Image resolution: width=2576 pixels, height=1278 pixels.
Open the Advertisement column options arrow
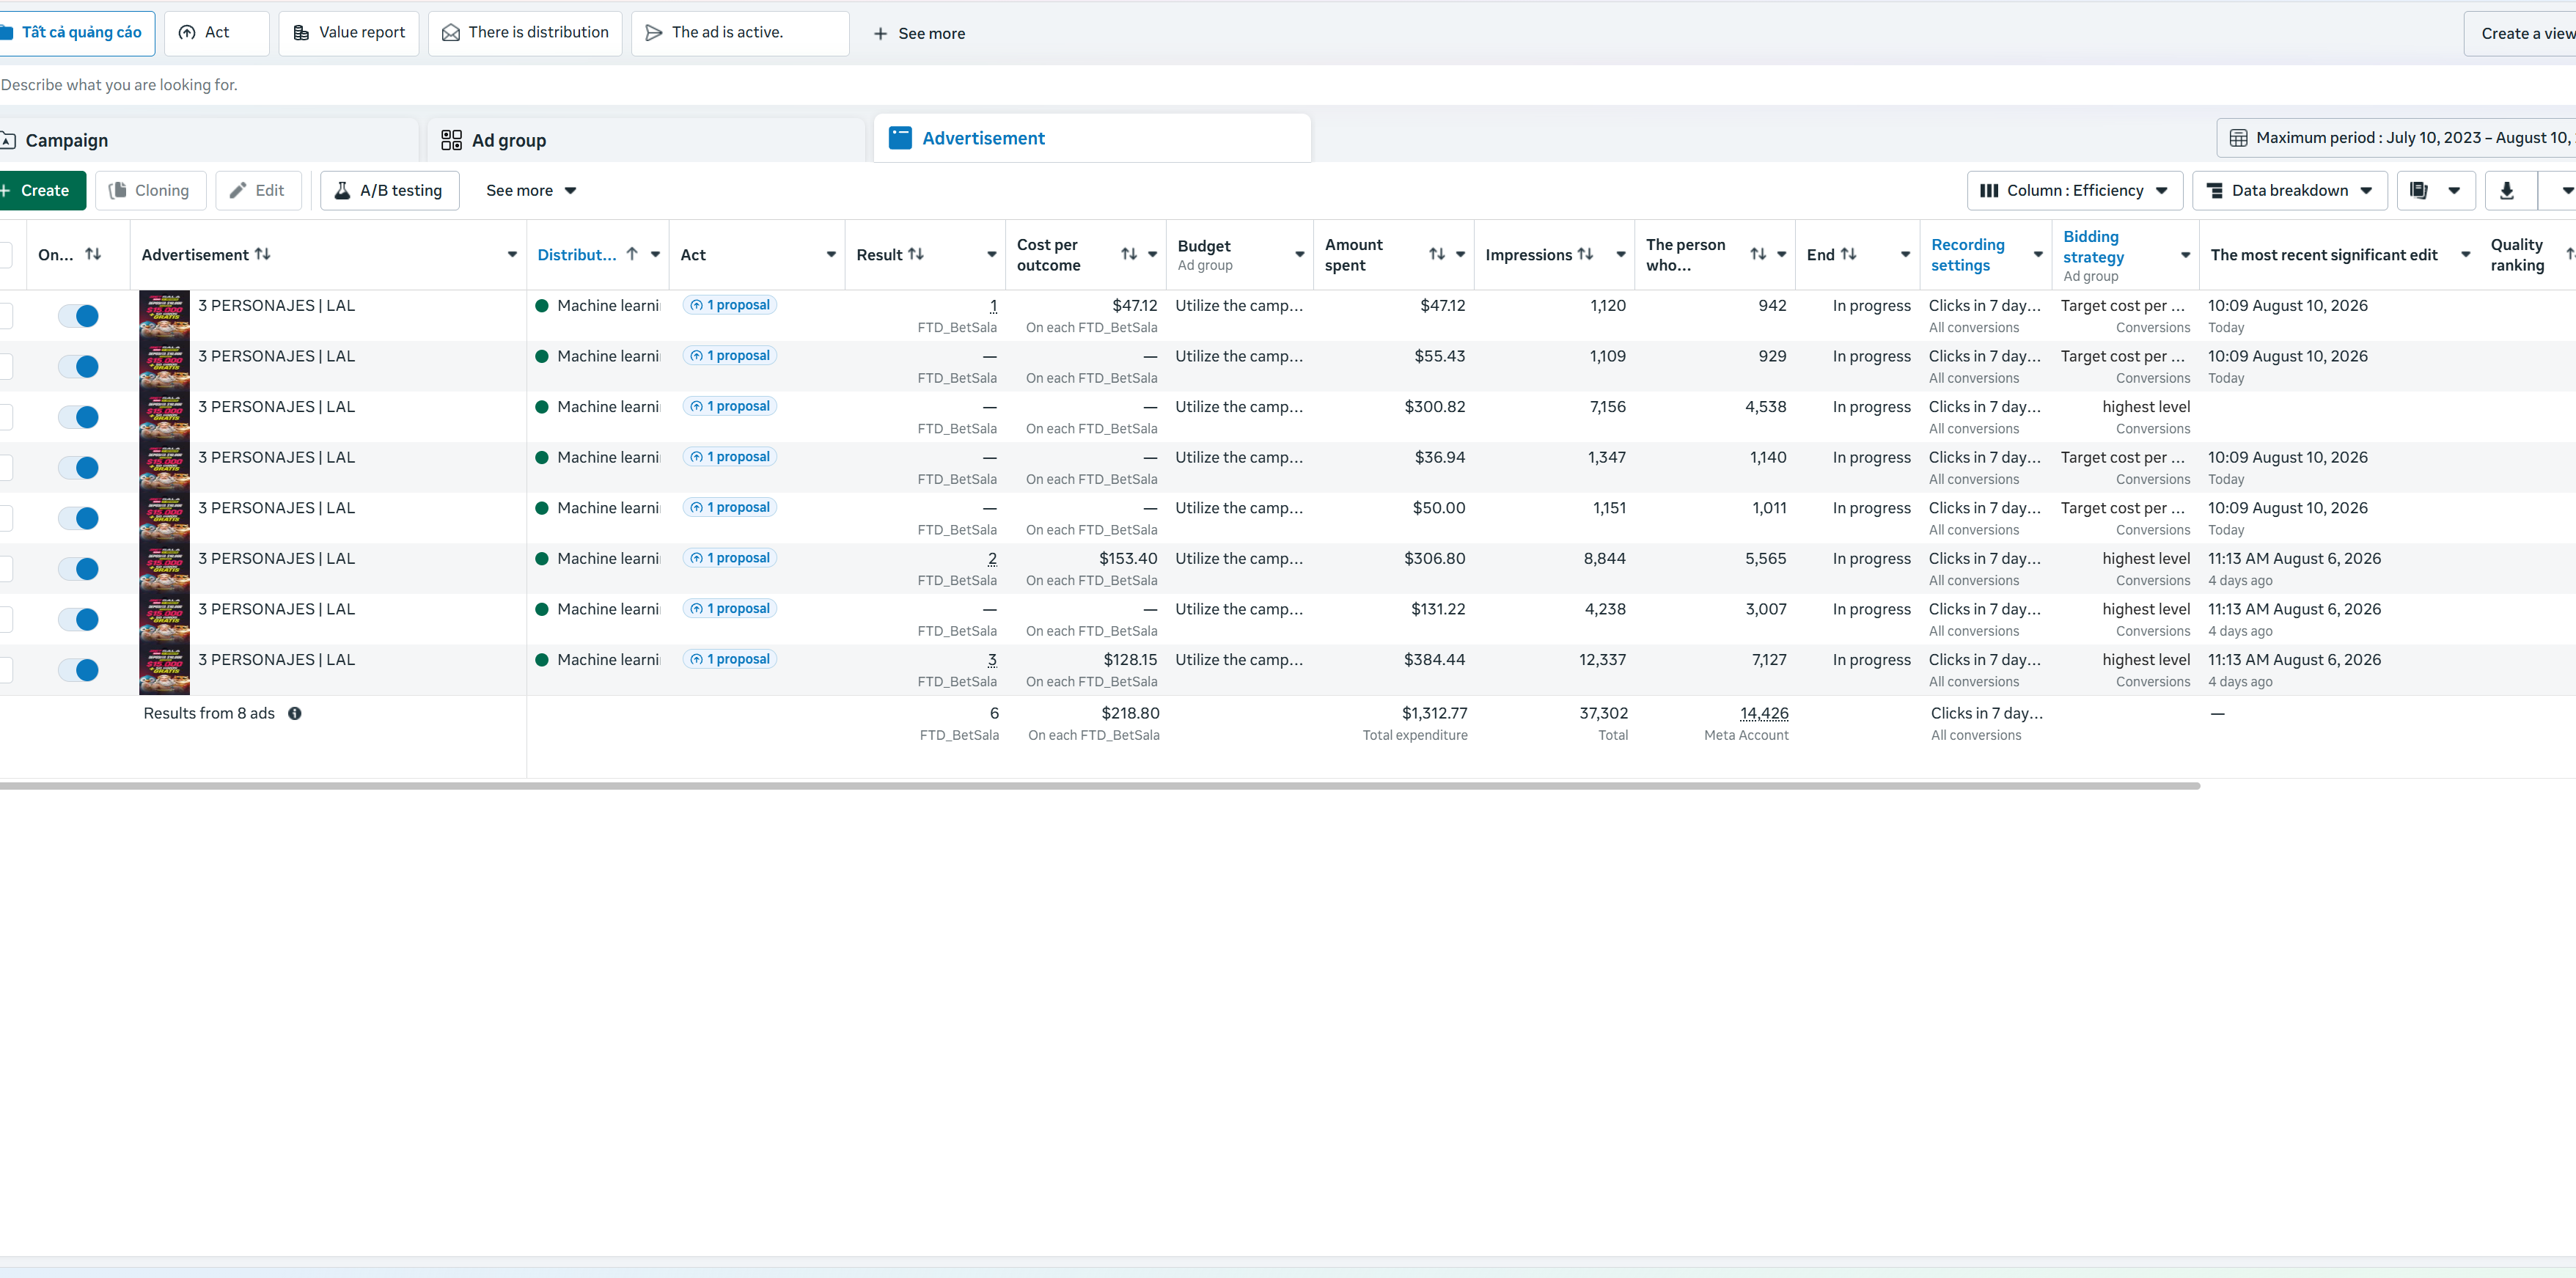coord(512,254)
